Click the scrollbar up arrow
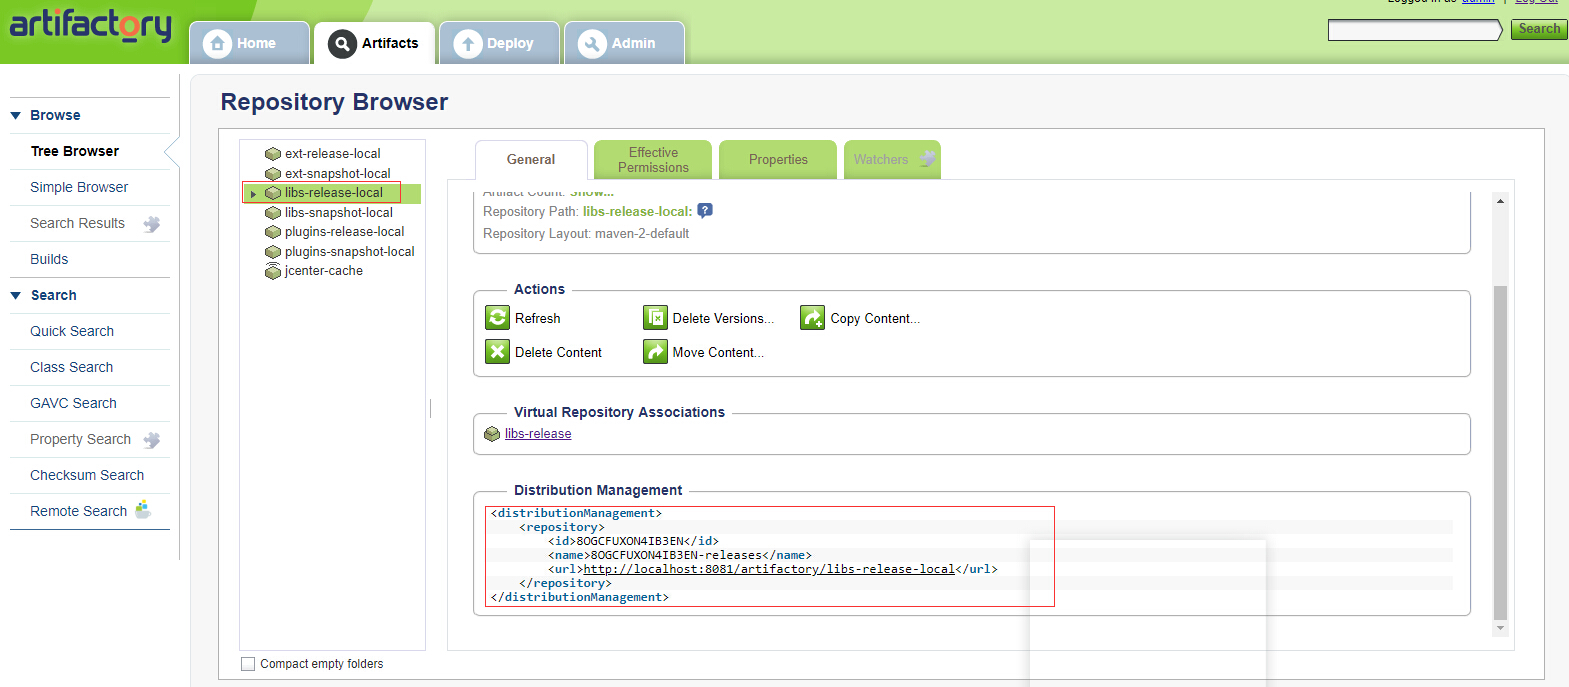 [1500, 201]
